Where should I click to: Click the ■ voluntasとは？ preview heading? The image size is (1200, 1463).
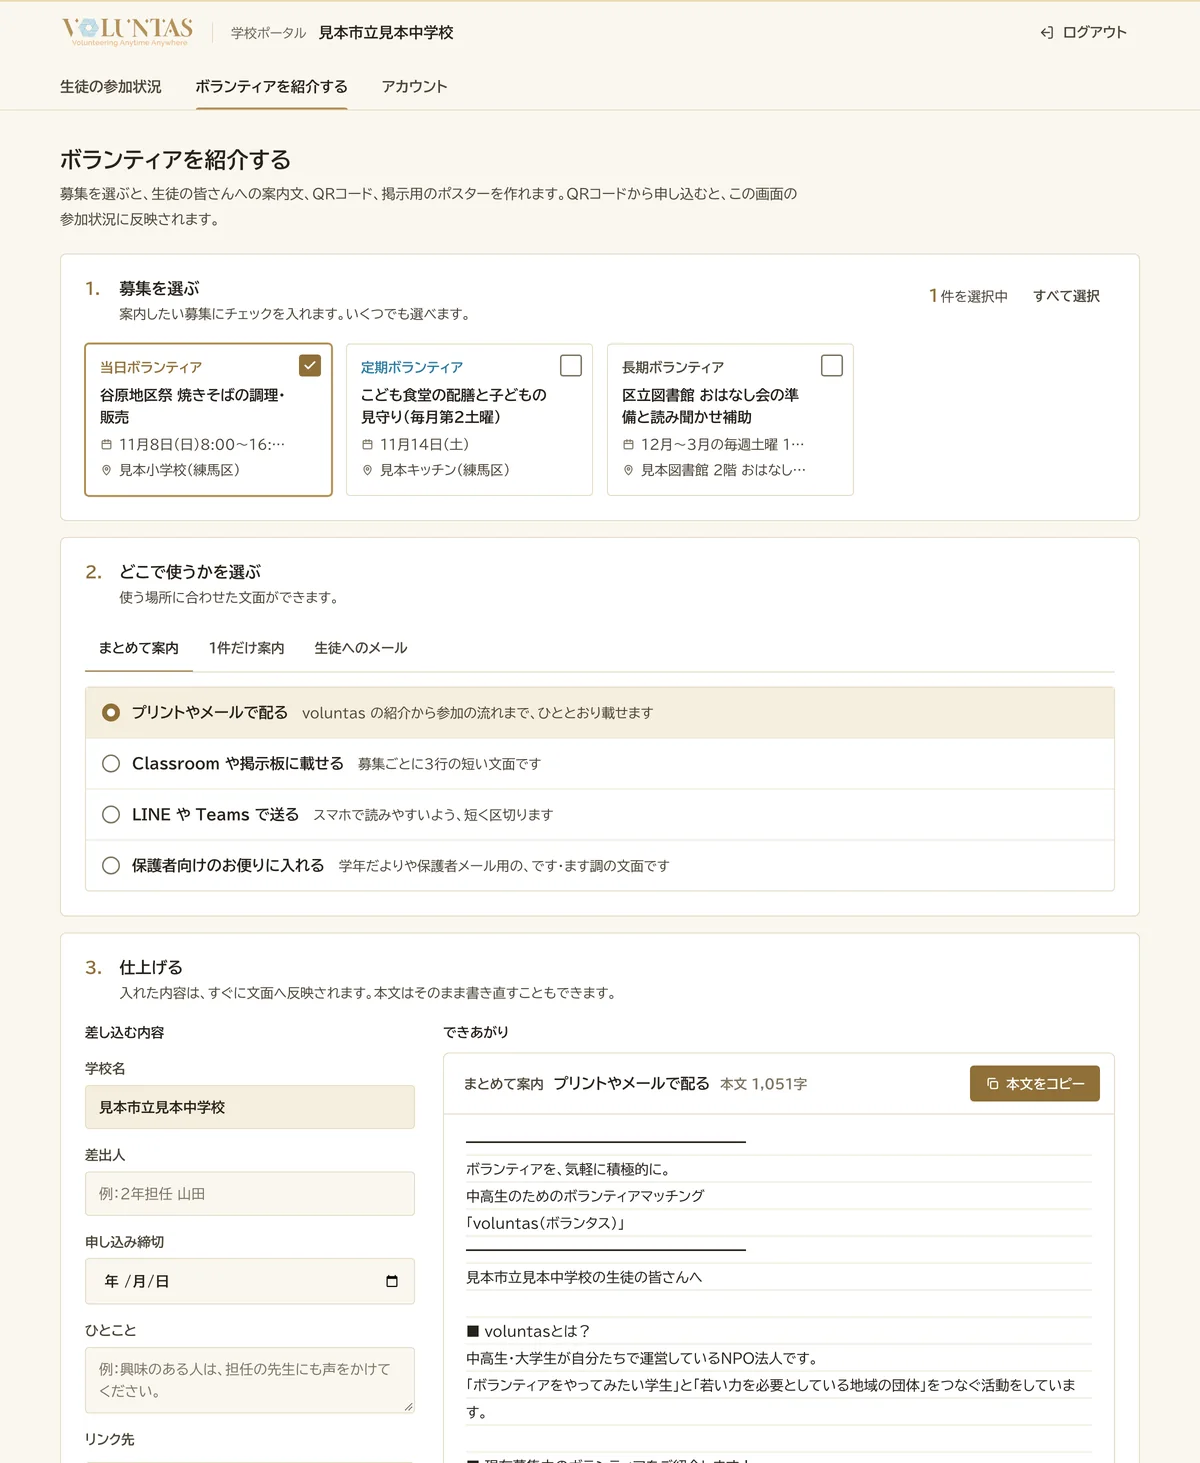coord(529,1331)
